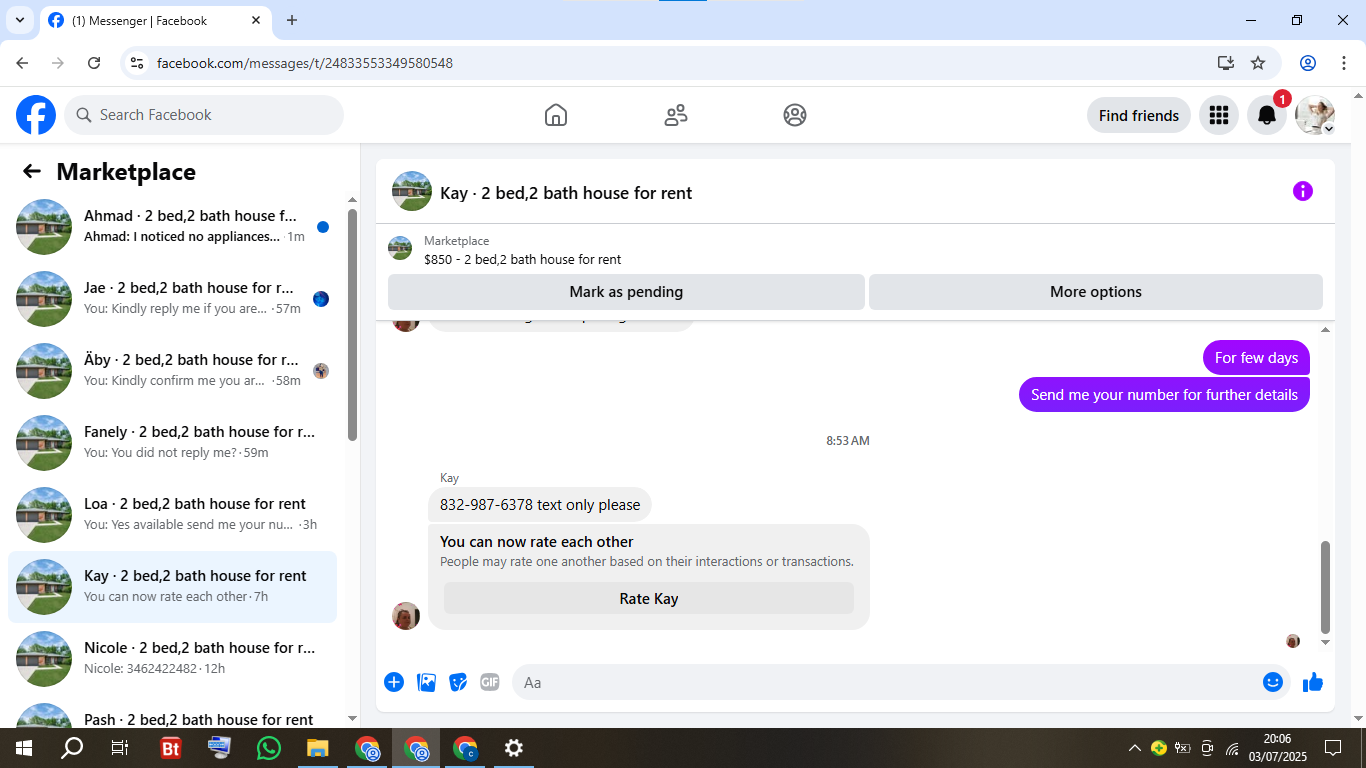
Task: Select the Messenger Facebook tab
Action: (x=155, y=20)
